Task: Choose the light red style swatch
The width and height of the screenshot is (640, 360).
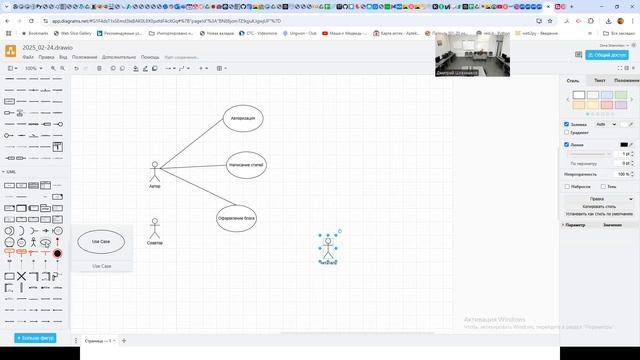Action: point(607,105)
